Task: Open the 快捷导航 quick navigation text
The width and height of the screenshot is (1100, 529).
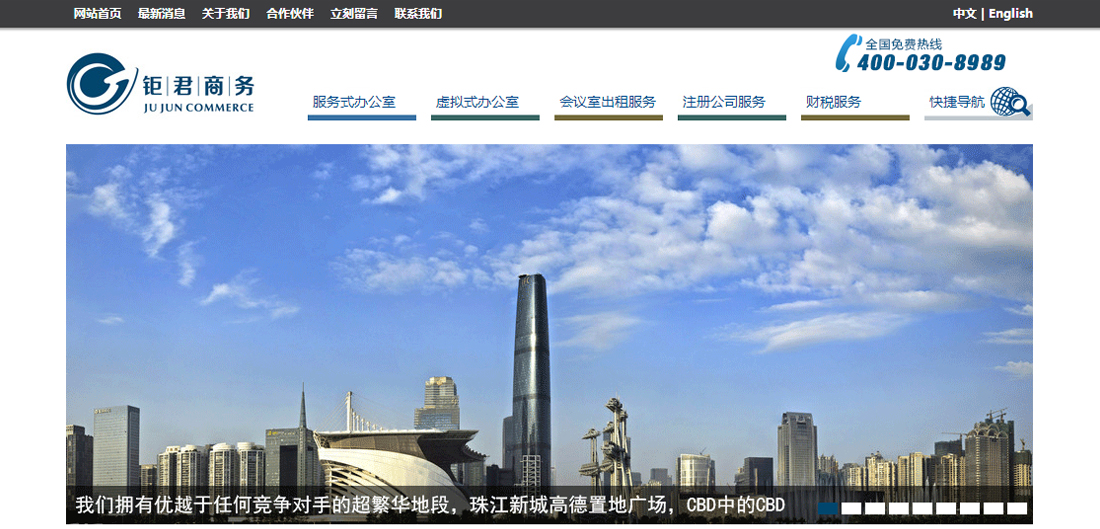Action: pos(956,102)
